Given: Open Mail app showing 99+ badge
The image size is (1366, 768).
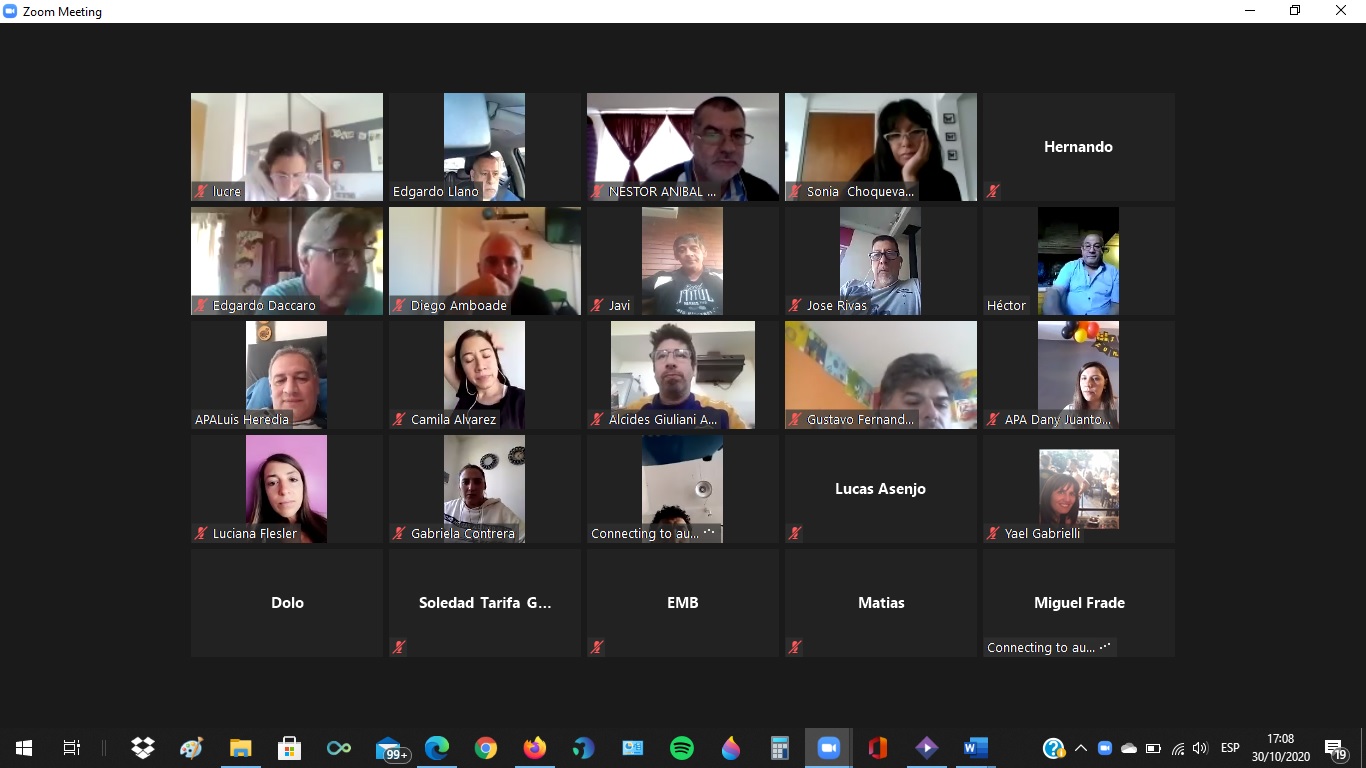Looking at the screenshot, I should click(x=390, y=748).
